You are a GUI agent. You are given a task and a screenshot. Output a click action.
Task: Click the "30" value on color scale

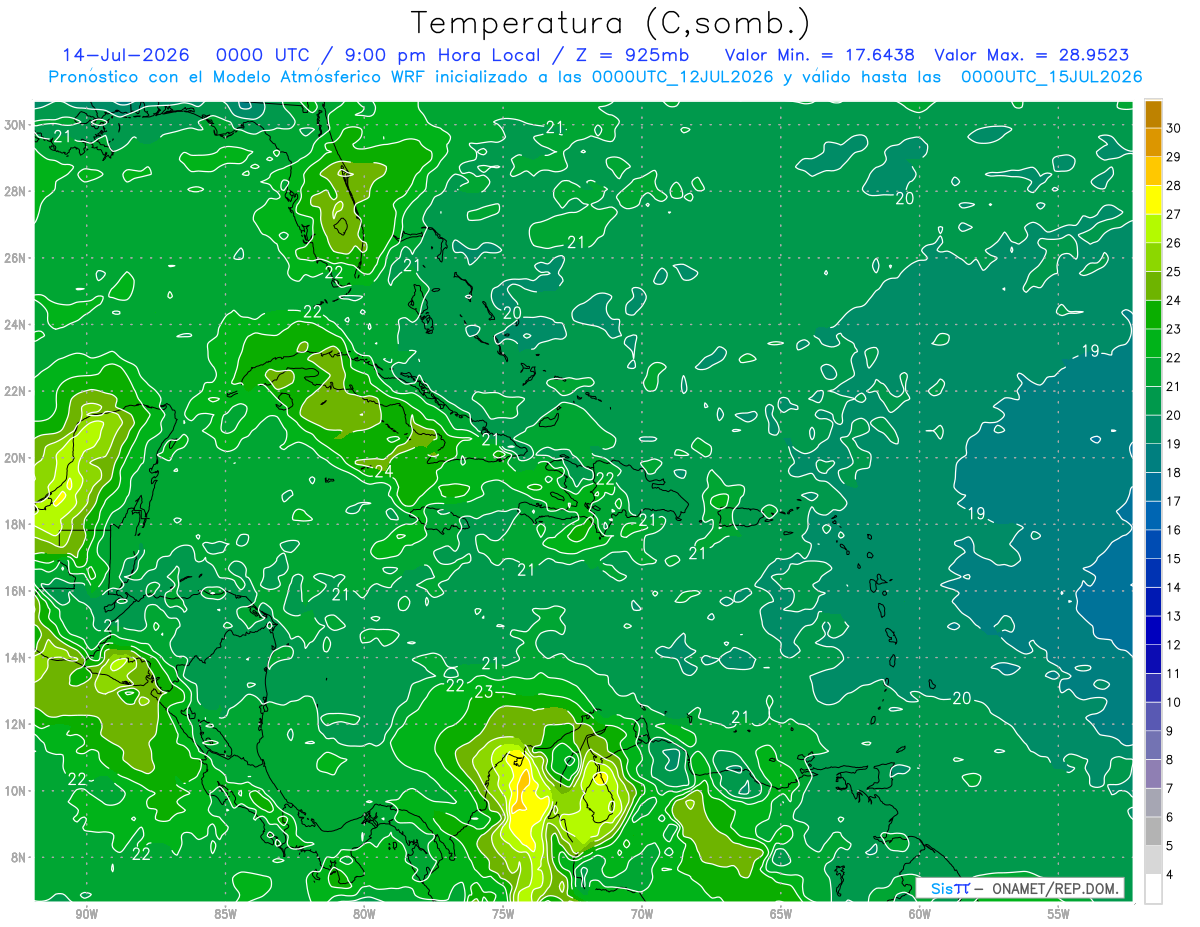1174,128
